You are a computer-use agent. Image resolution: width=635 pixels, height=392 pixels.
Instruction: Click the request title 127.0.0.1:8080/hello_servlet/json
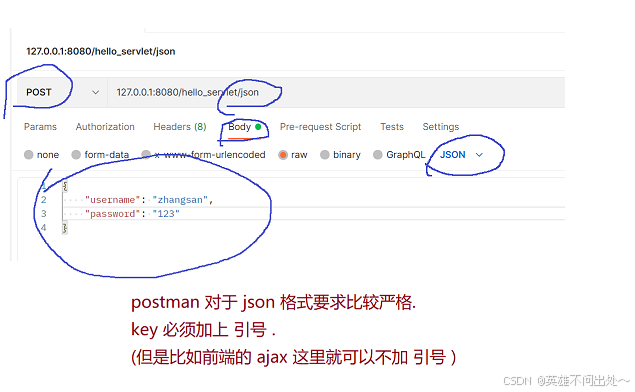[101, 51]
